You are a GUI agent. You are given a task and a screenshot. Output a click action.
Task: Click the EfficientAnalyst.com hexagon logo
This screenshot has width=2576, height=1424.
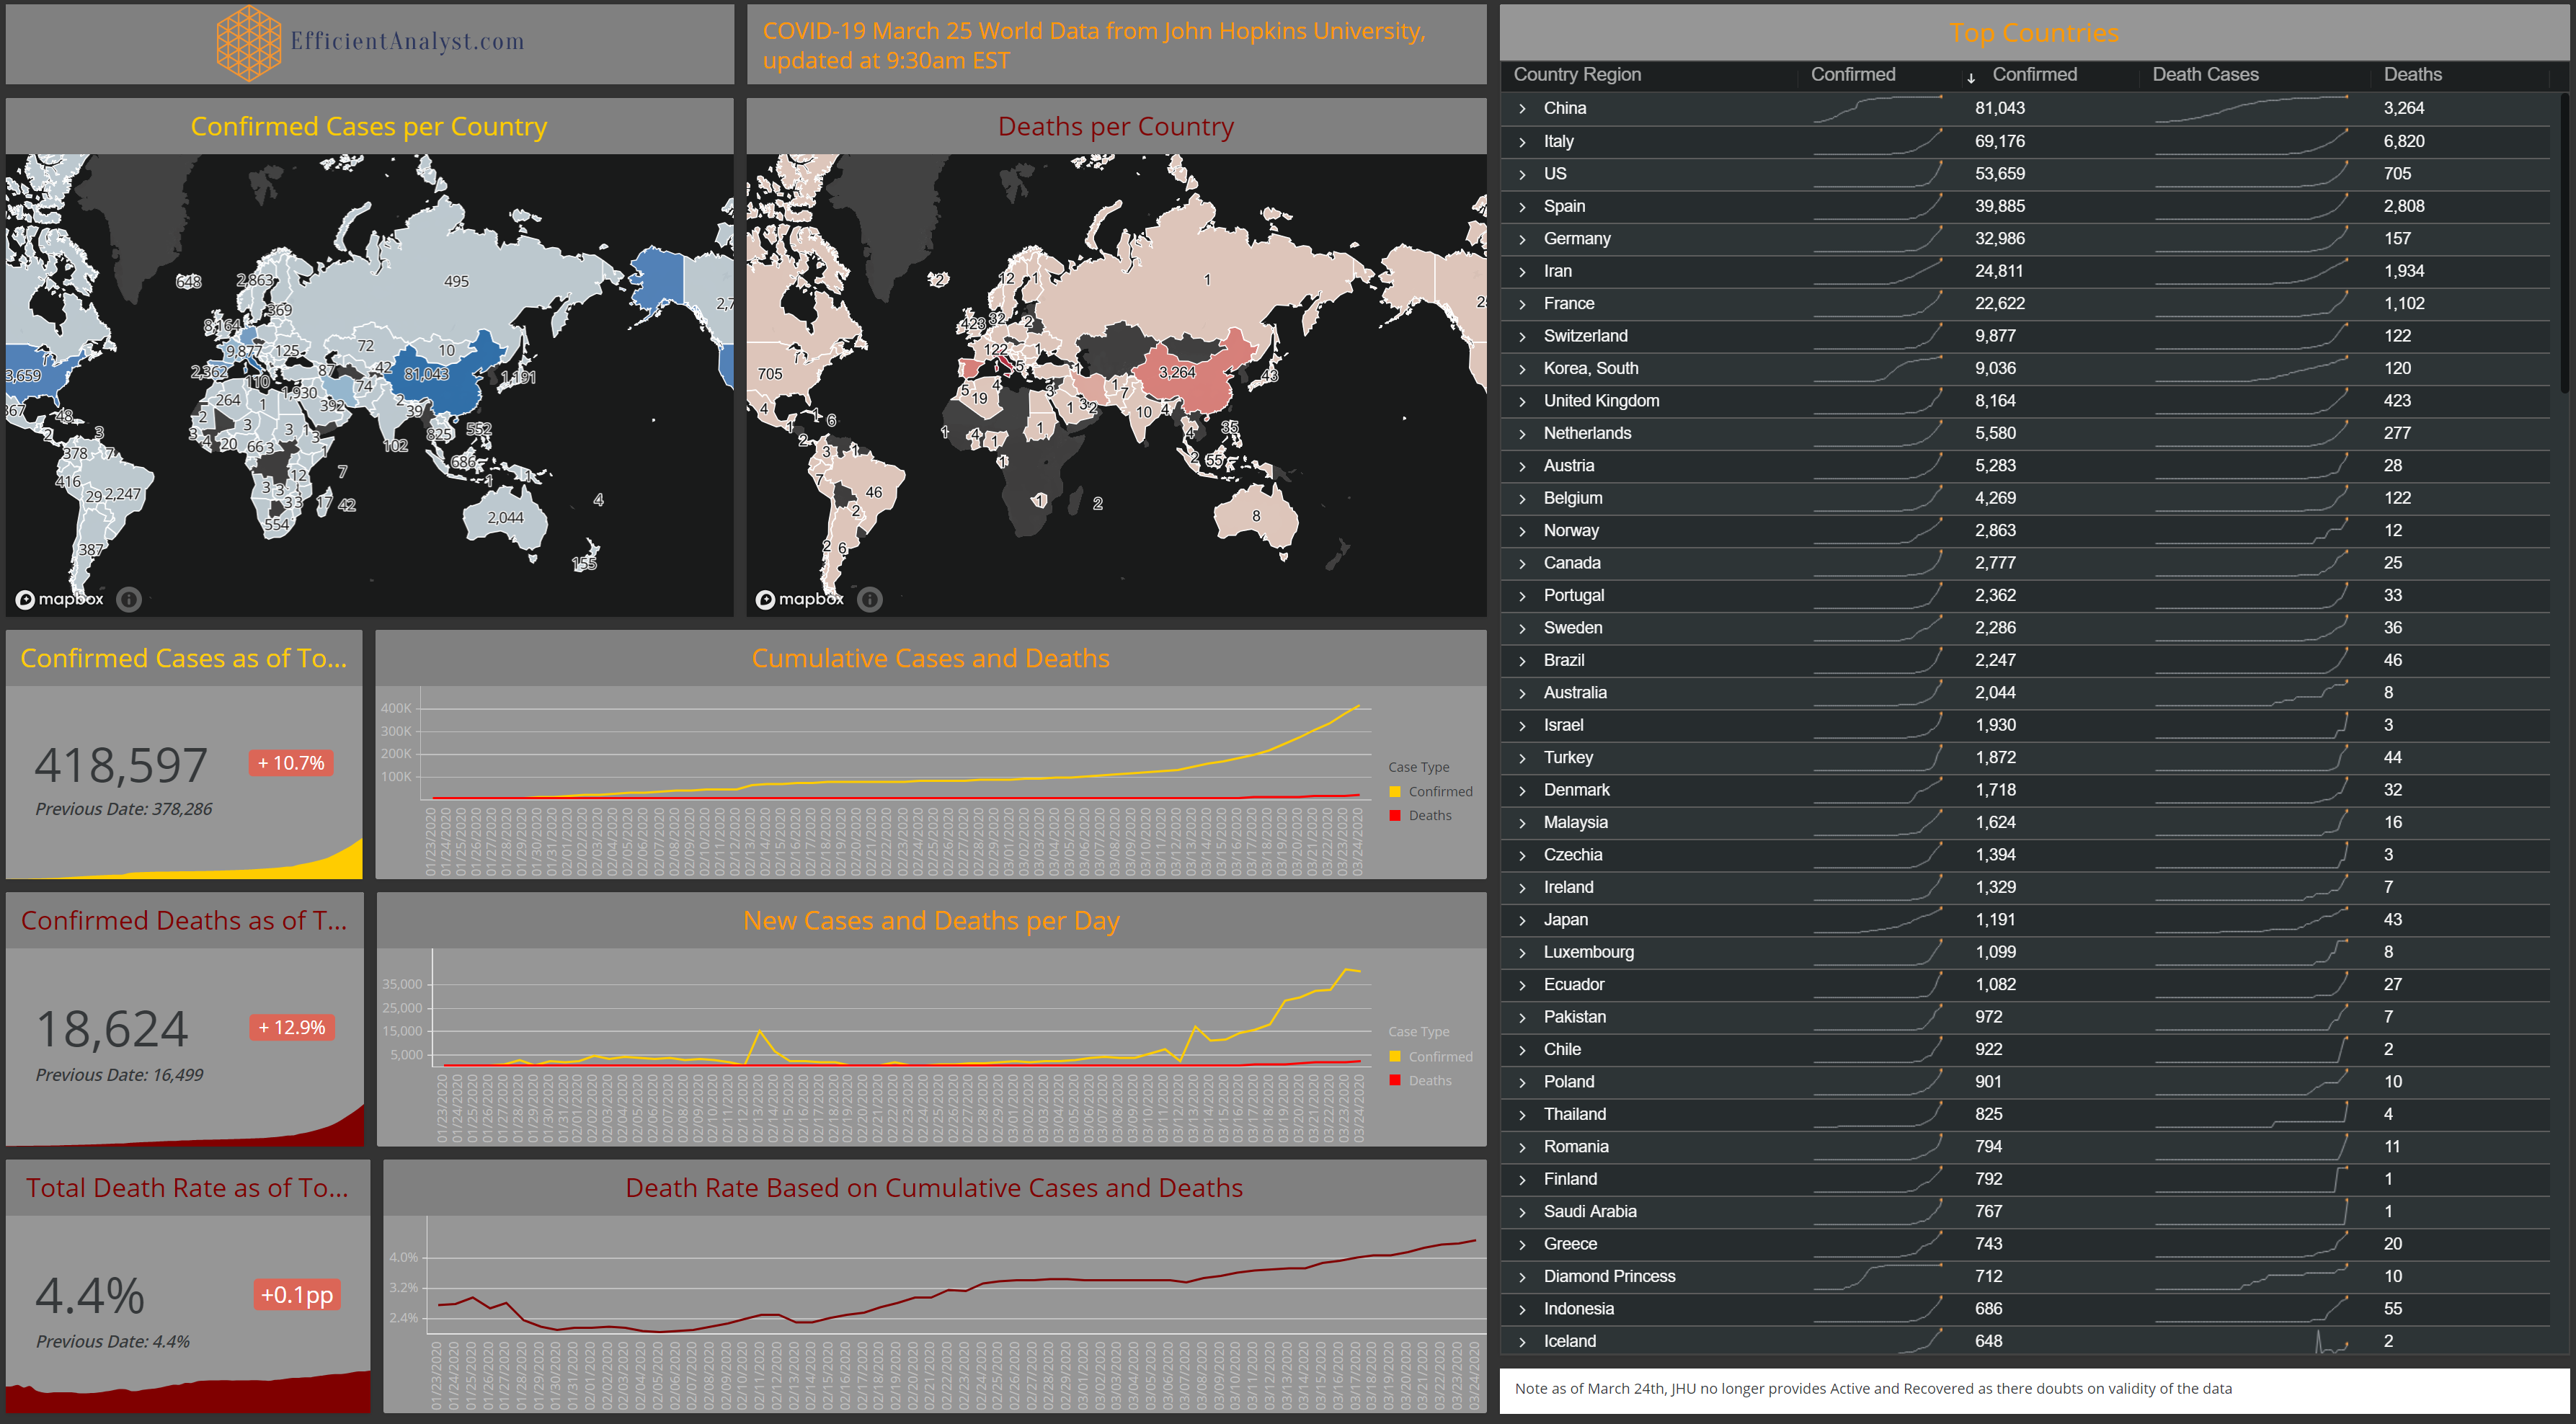coord(248,42)
